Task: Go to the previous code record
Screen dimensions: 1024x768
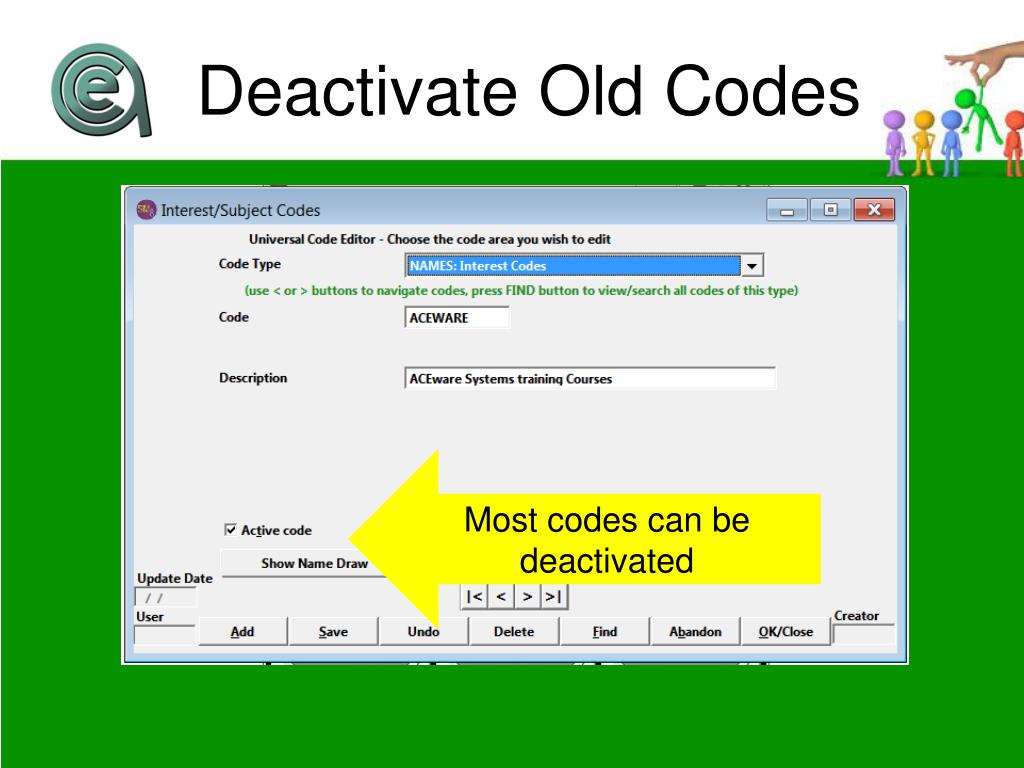Action: pyautogui.click(x=501, y=597)
